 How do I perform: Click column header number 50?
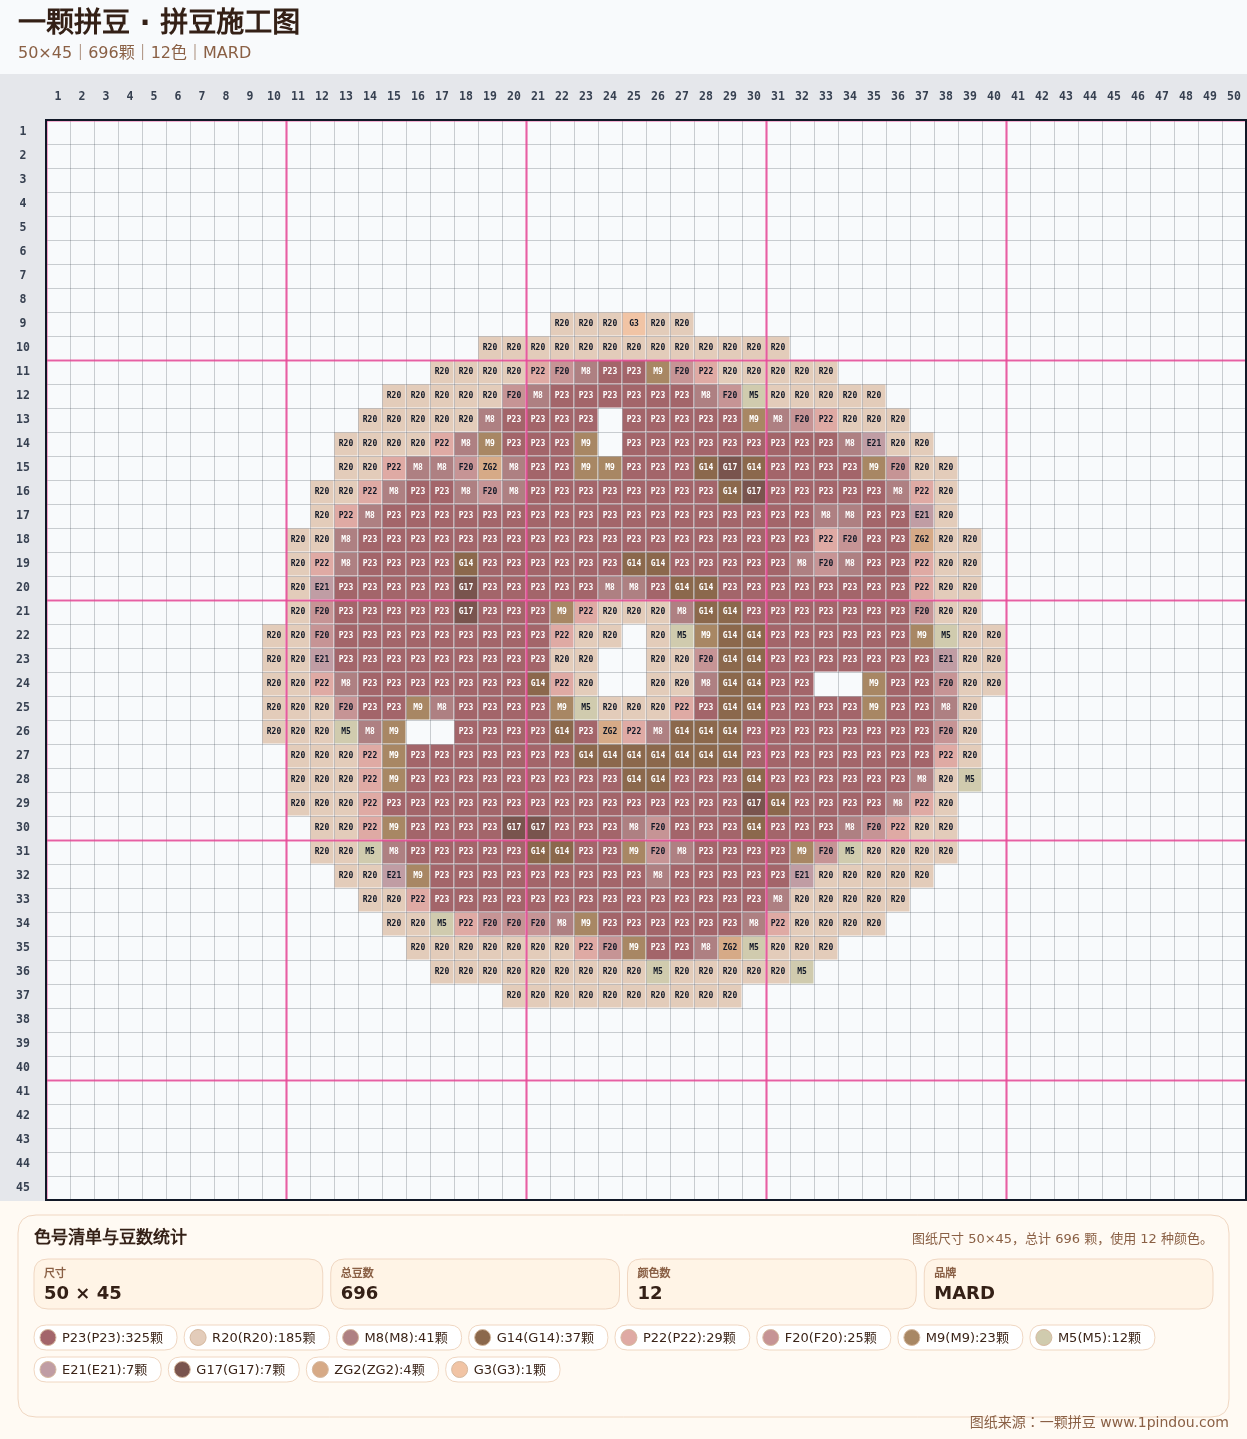click(x=1234, y=96)
